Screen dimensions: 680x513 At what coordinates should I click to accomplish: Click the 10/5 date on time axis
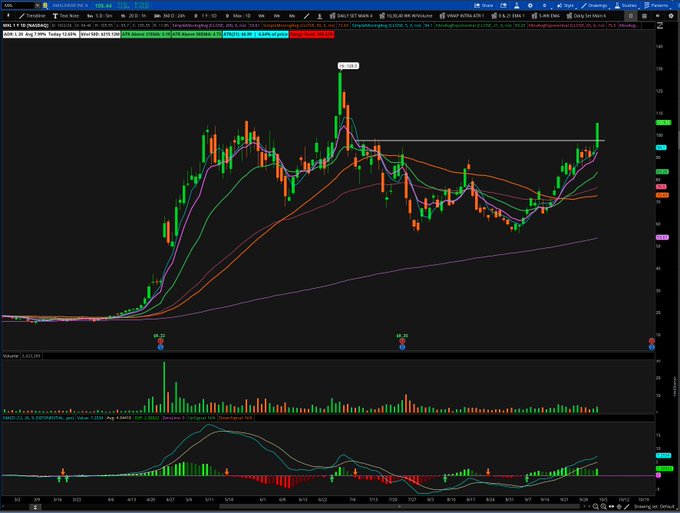pos(603,500)
